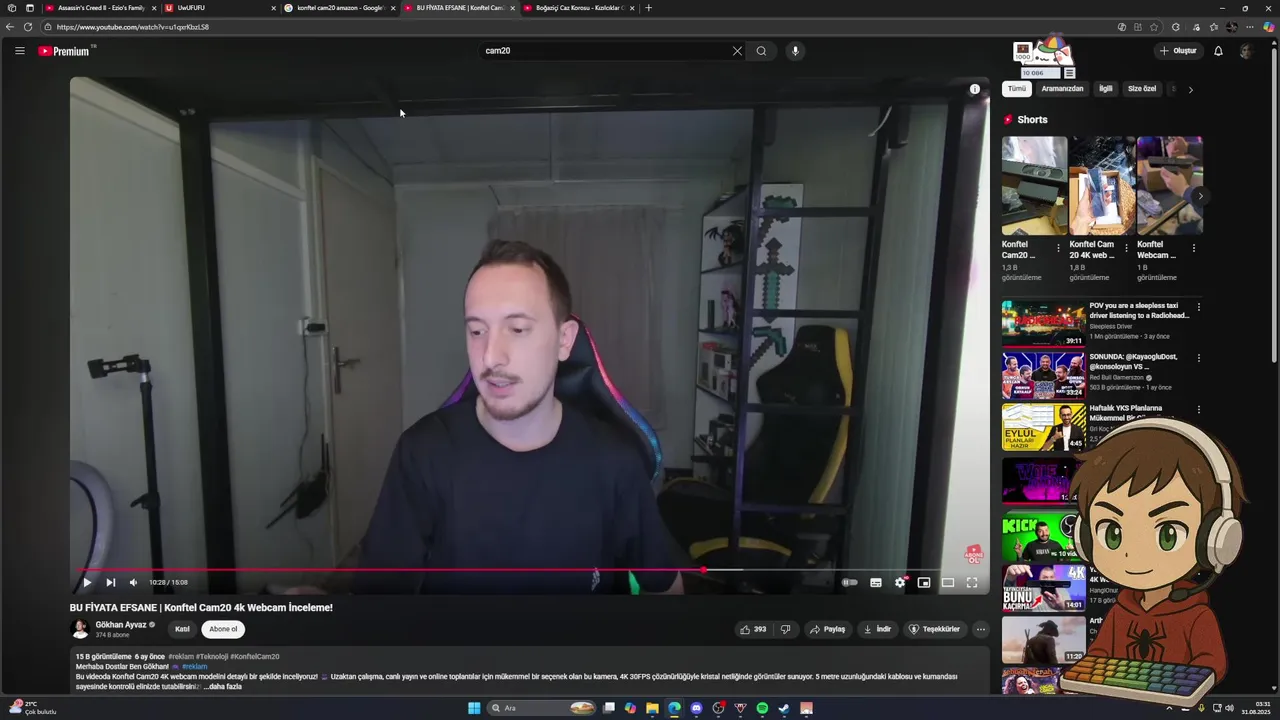Image resolution: width=1280 pixels, height=720 pixels.
Task: Switch to Boğaziçi Caz Korosu tab
Action: (x=579, y=8)
